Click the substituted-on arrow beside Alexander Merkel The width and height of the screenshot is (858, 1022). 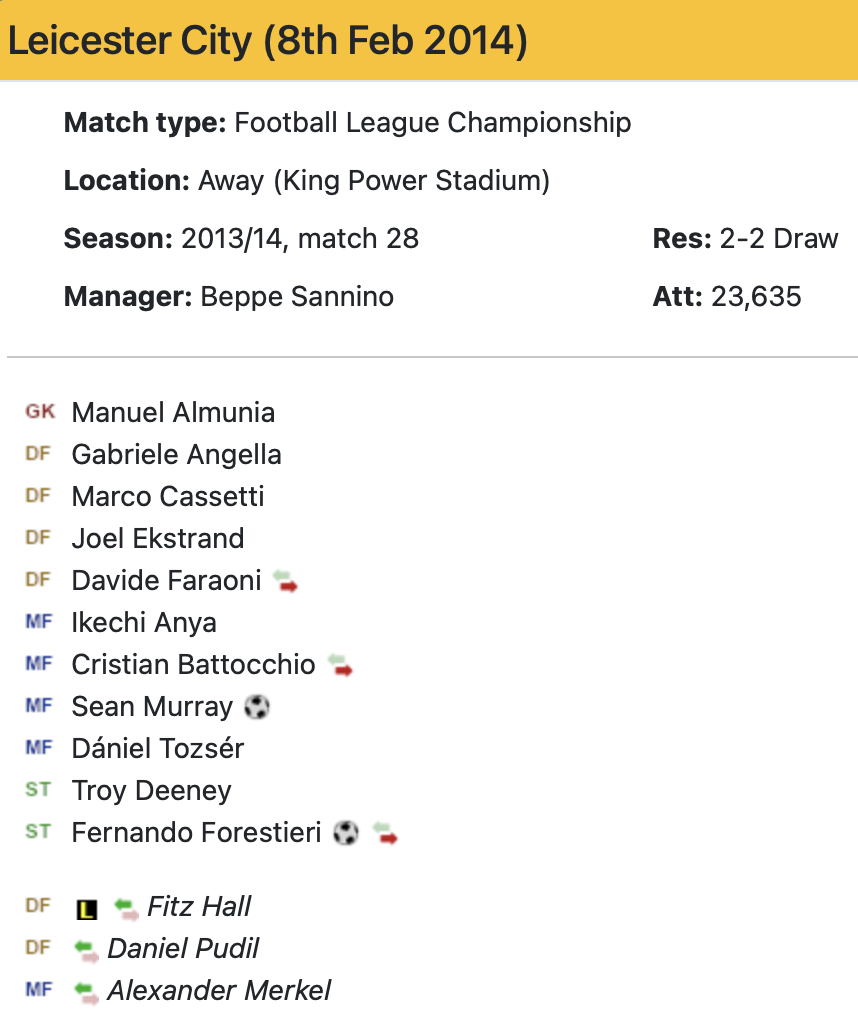pos(86,992)
